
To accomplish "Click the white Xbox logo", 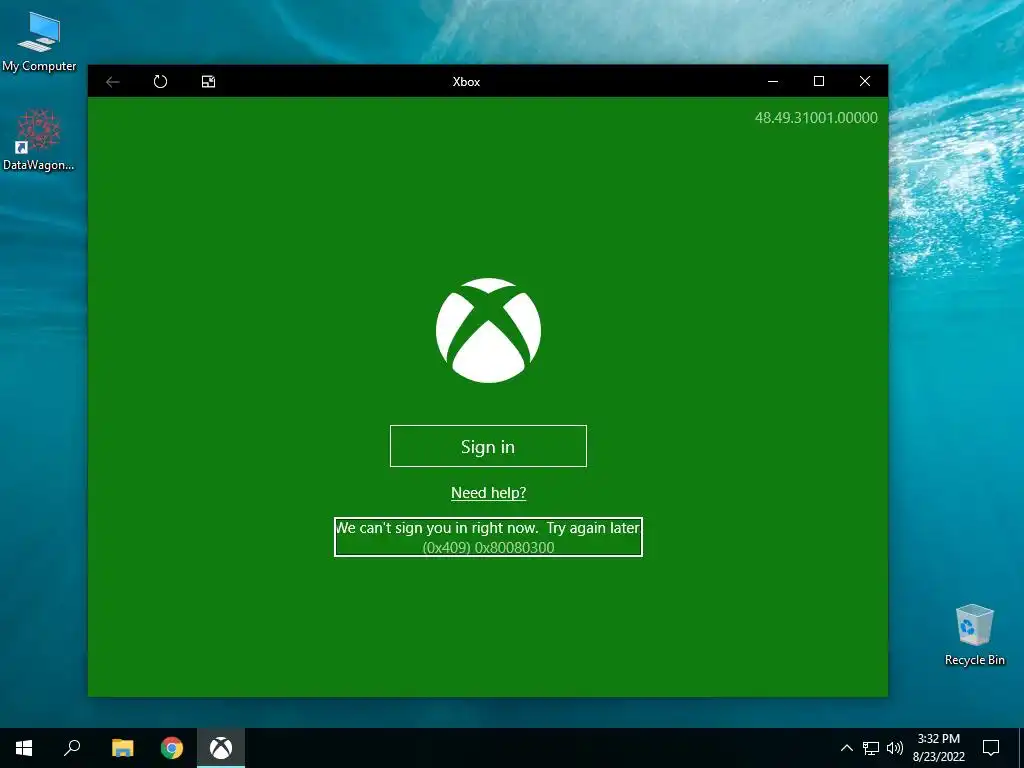I will [x=488, y=330].
